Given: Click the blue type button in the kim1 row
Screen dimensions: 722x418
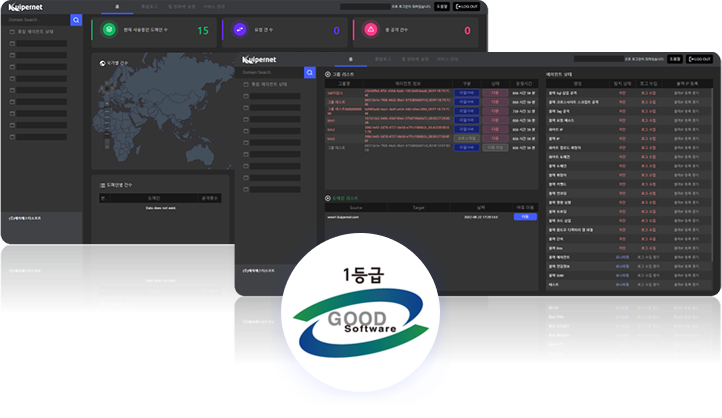Looking at the screenshot, I should click(467, 120).
